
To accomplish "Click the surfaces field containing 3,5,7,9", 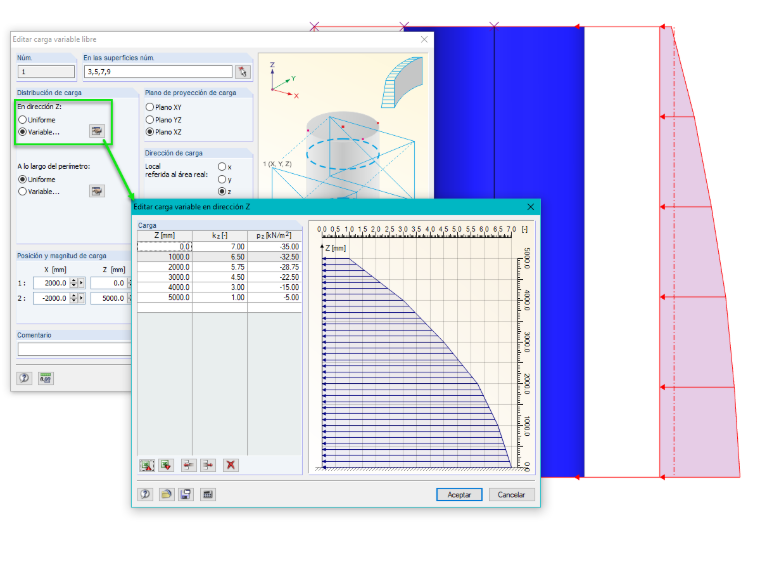I will pyautogui.click(x=158, y=72).
